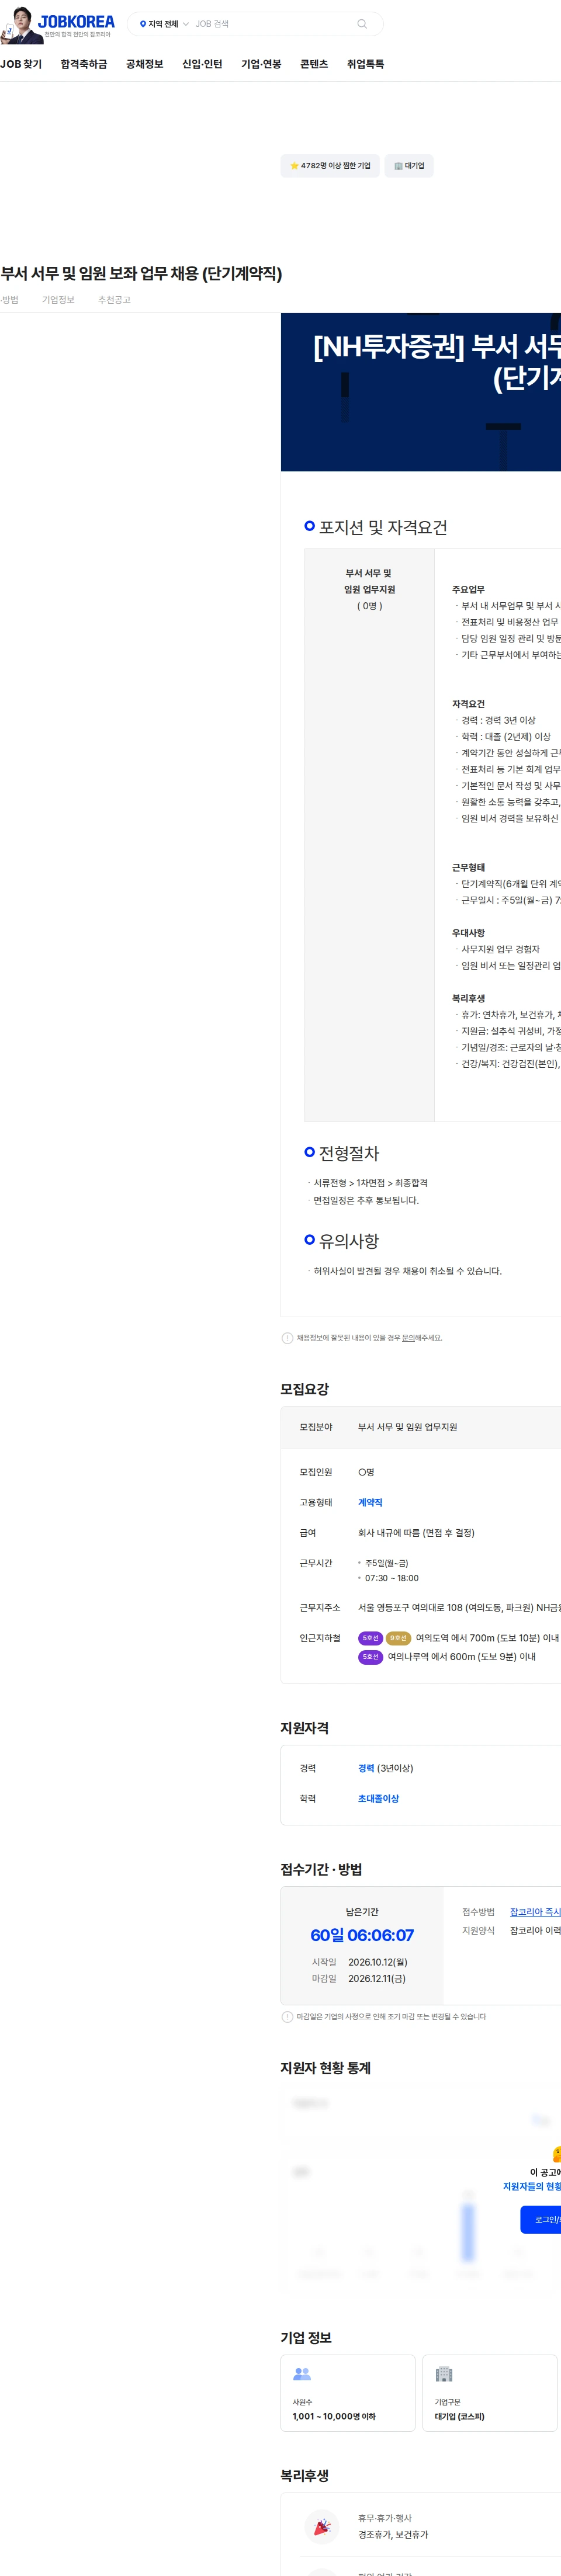Viewport: 561px width, 2576px height.
Task: Click the JOBKOREA logo
Action: click(x=76, y=22)
